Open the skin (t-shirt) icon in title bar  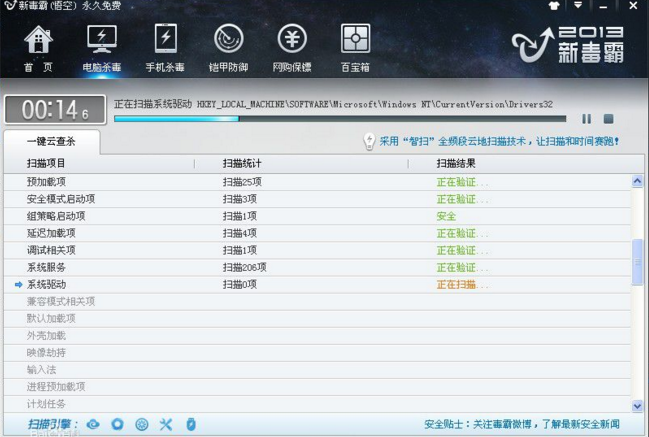click(x=554, y=6)
